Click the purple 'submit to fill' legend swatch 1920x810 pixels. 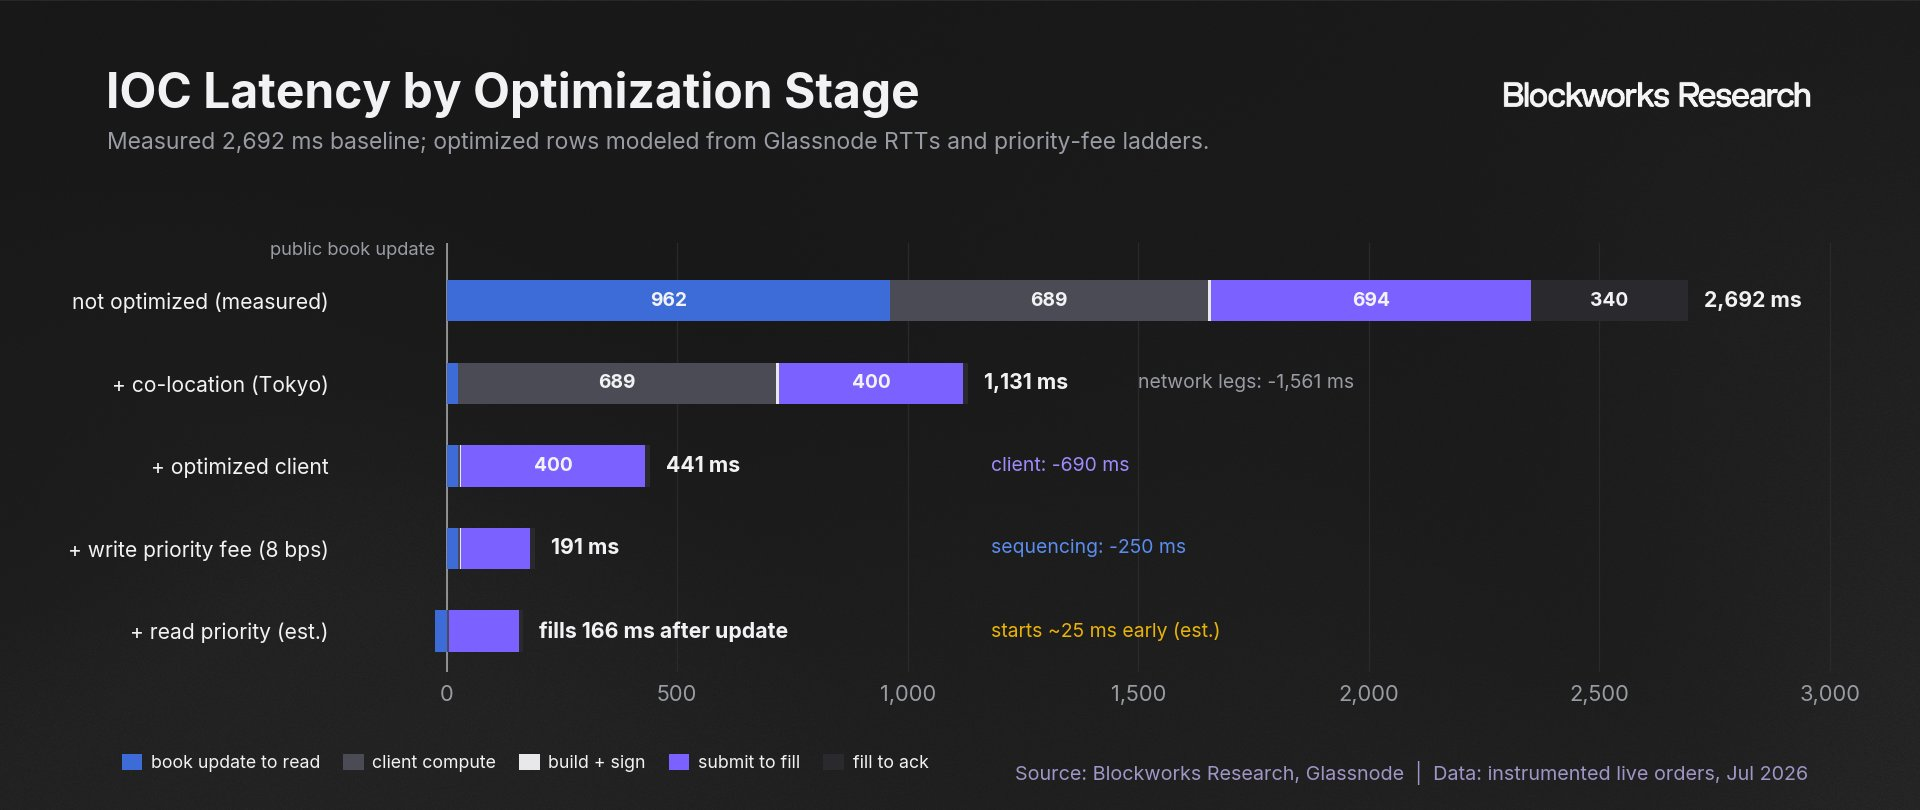[x=679, y=762]
